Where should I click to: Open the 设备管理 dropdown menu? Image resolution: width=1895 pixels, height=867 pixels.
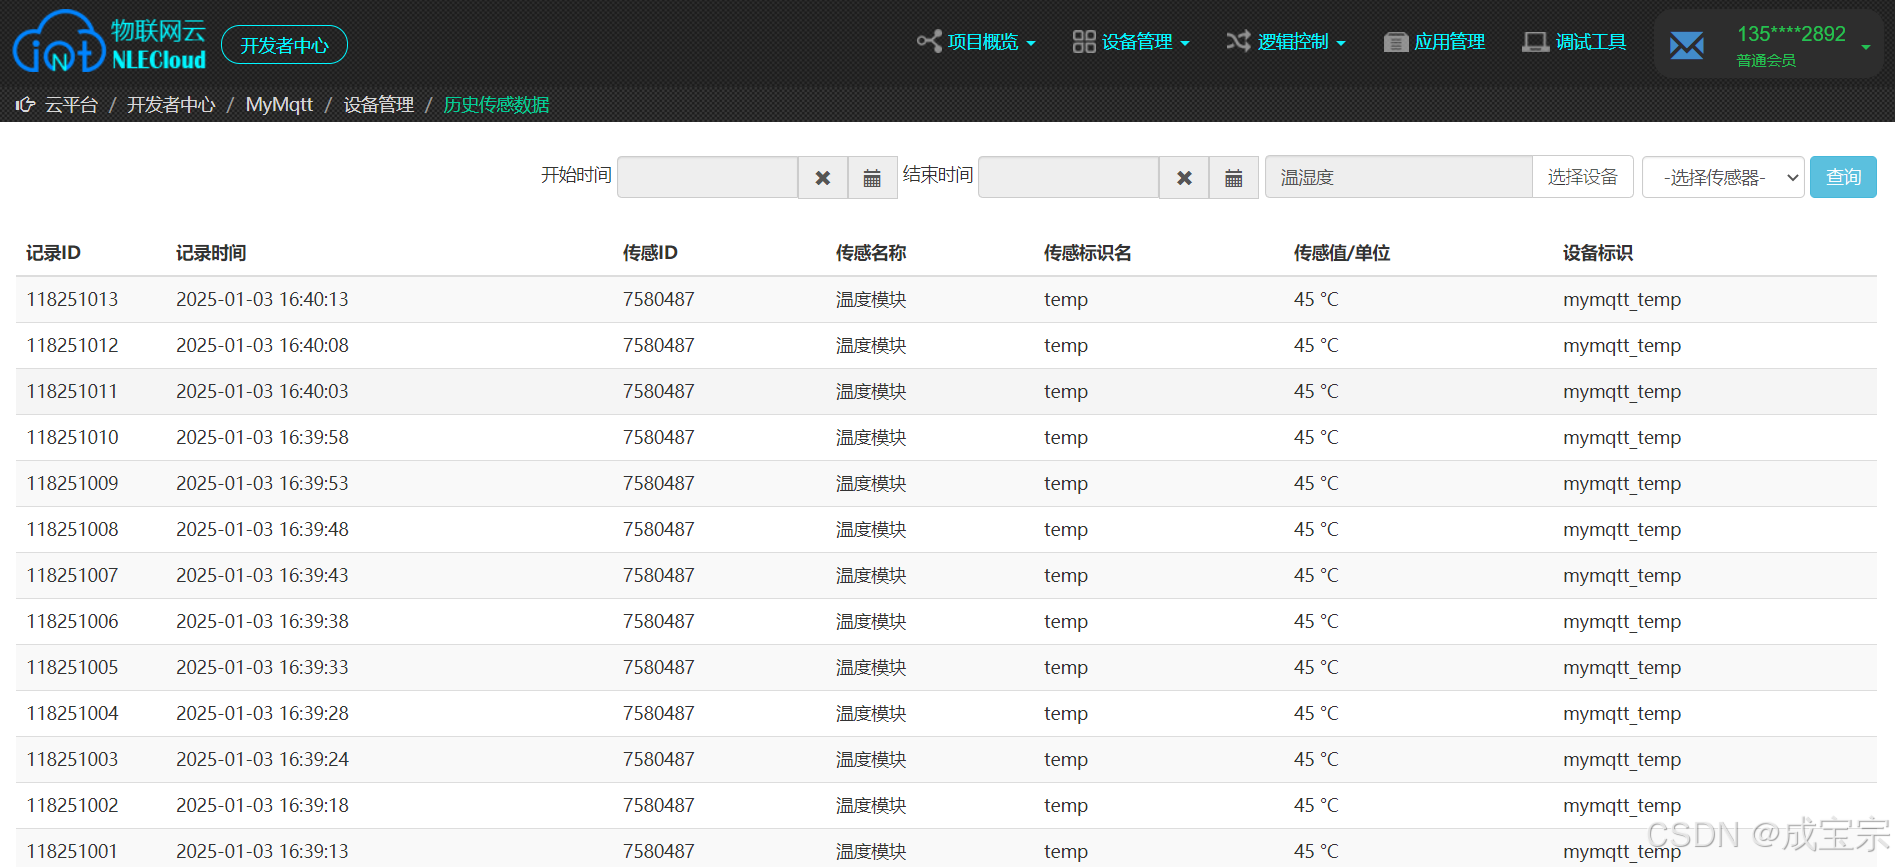(x=1131, y=42)
